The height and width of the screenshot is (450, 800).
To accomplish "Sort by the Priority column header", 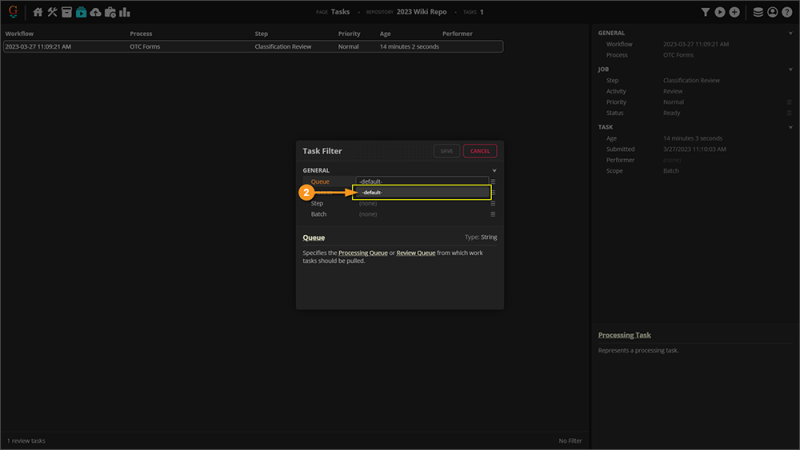I will coord(349,34).
